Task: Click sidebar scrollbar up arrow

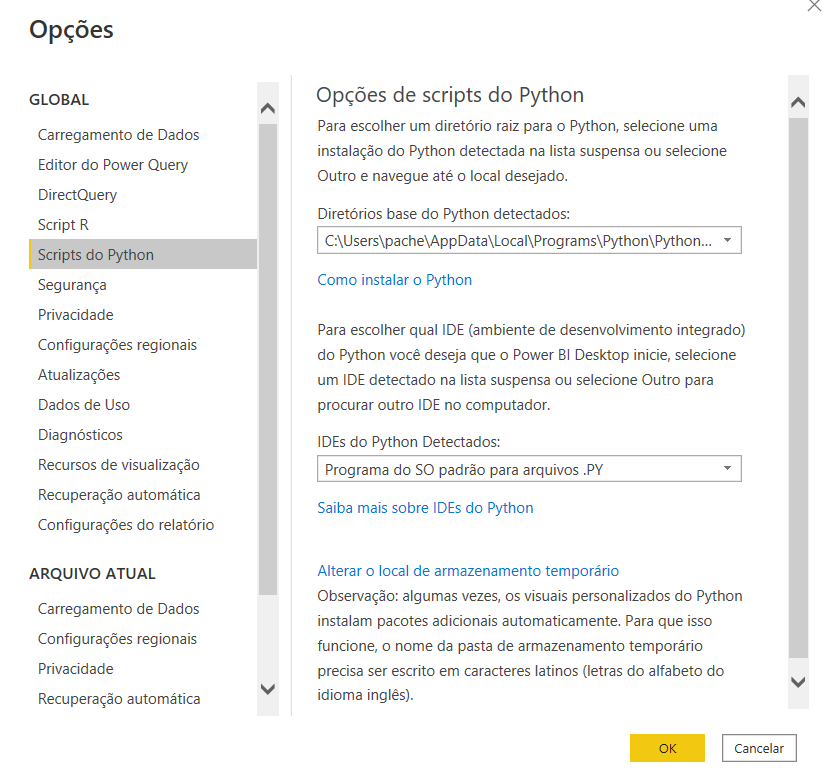Action: (x=268, y=109)
